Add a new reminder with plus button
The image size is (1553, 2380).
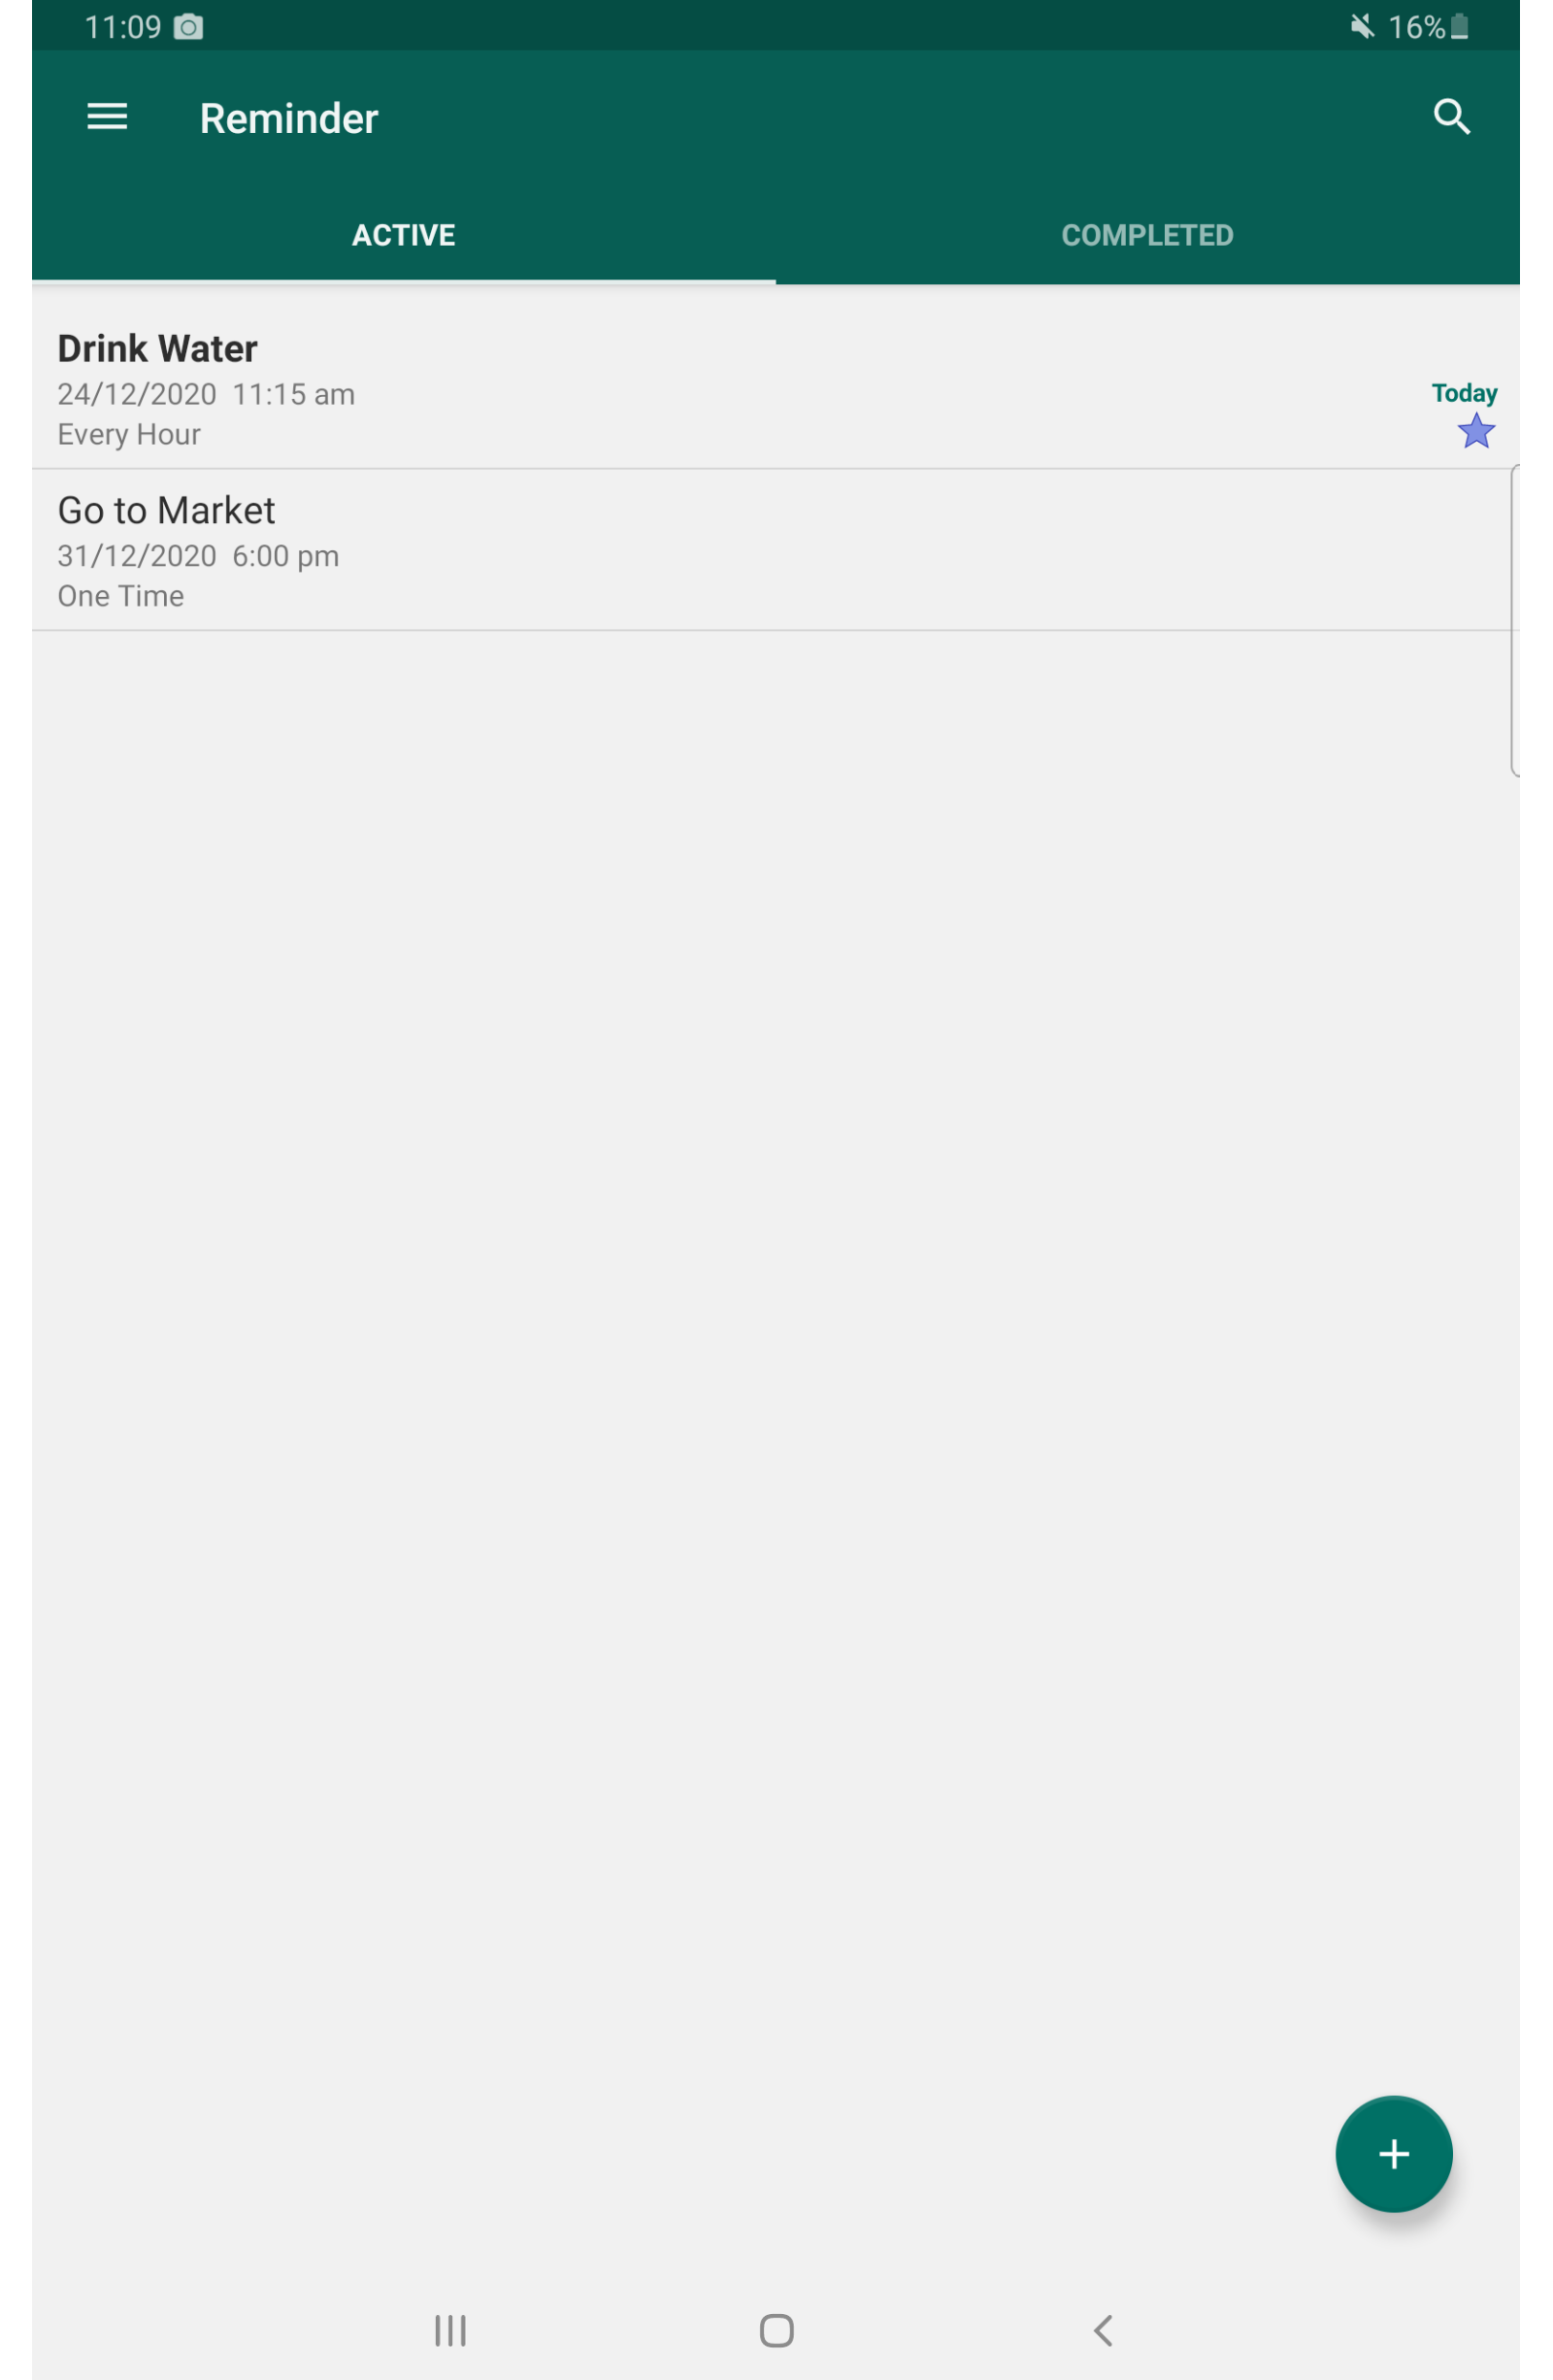click(1393, 2154)
